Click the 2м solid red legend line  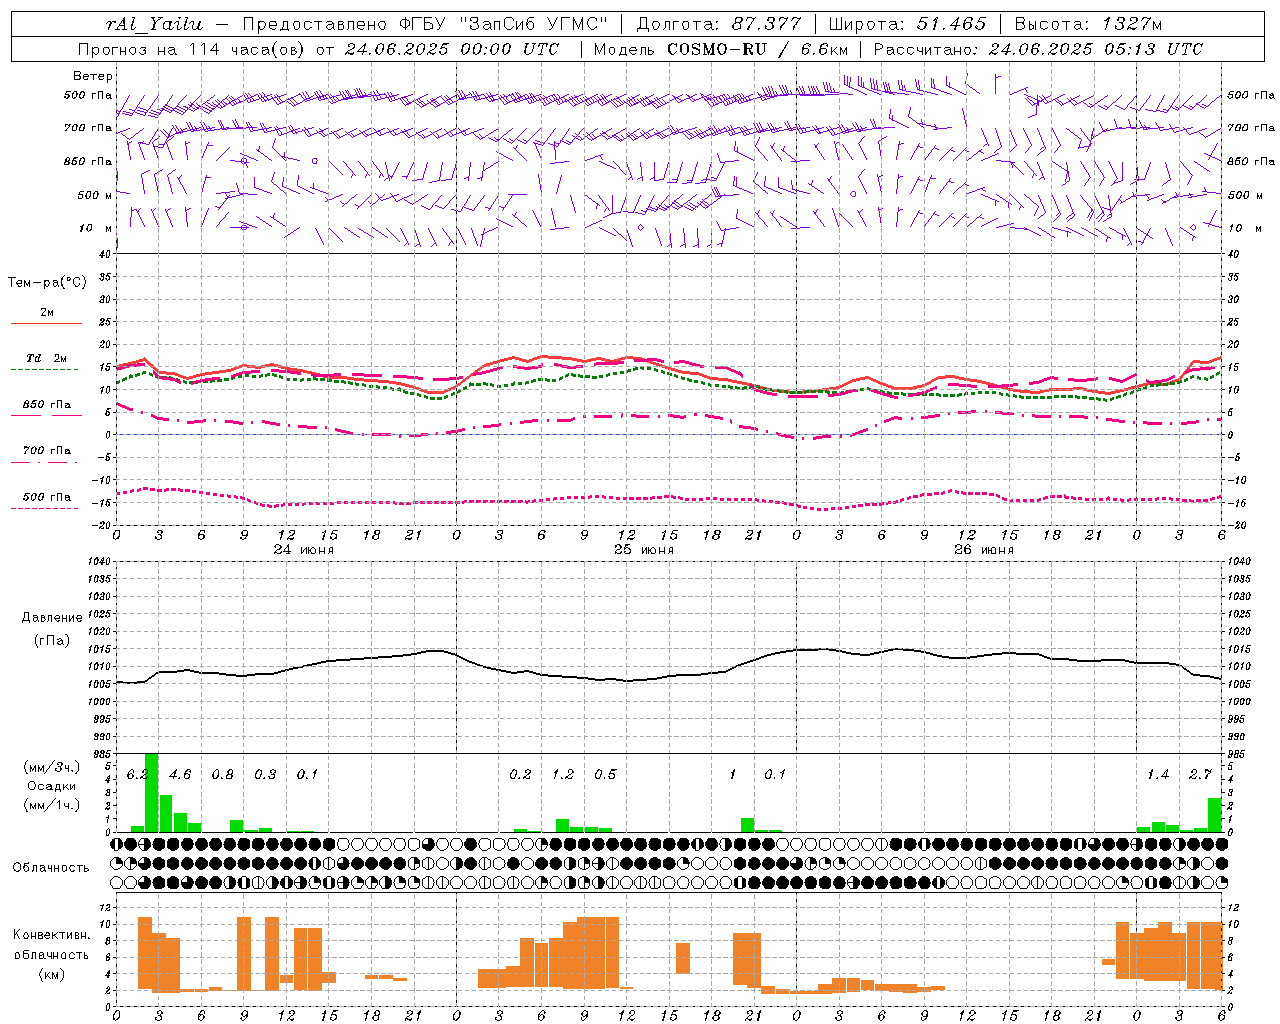point(46,323)
